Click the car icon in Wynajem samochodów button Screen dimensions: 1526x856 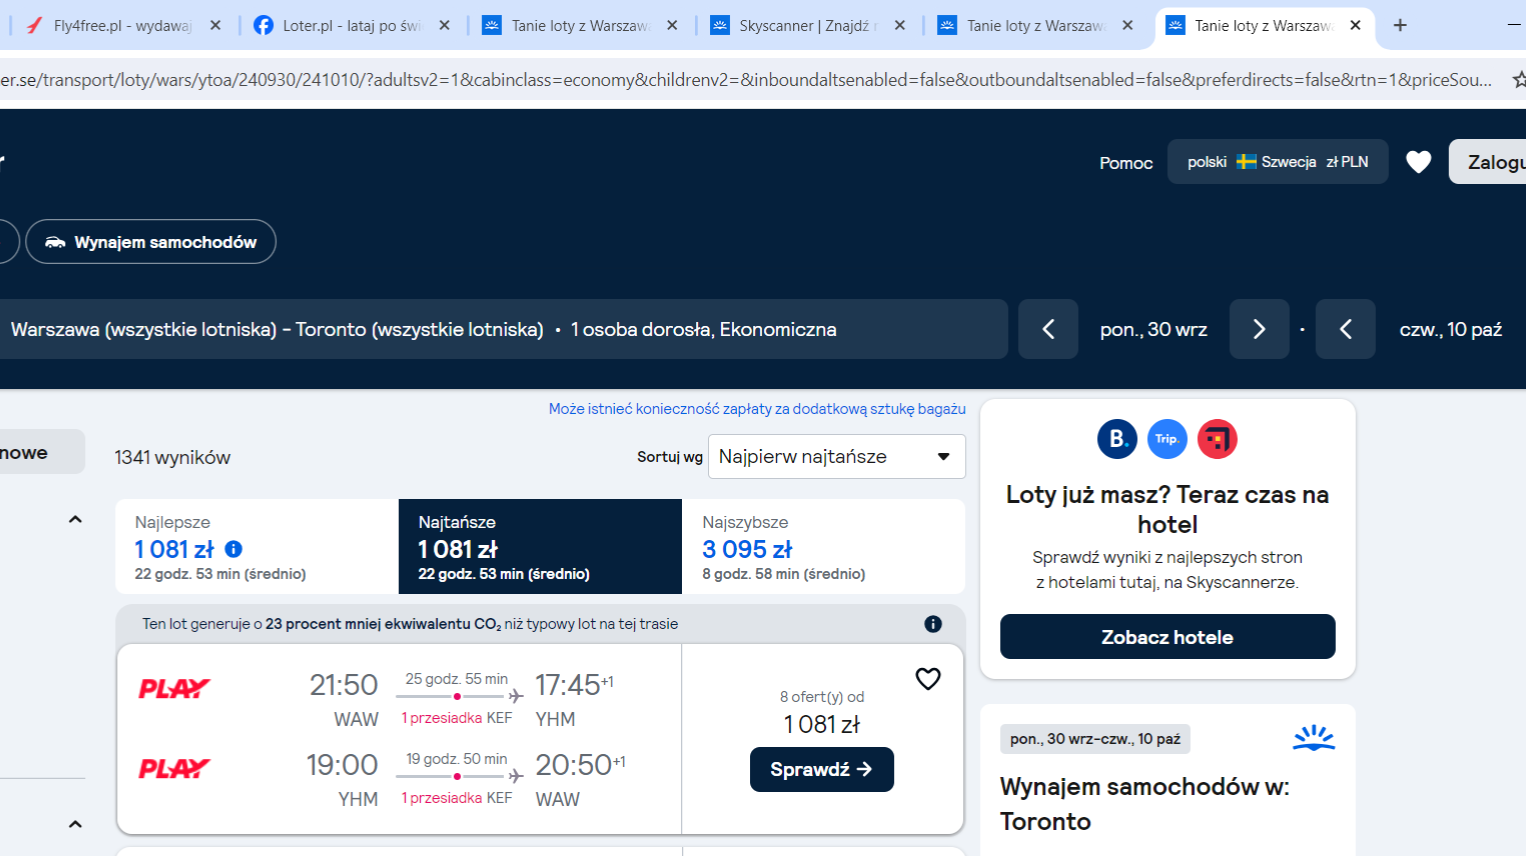point(55,242)
